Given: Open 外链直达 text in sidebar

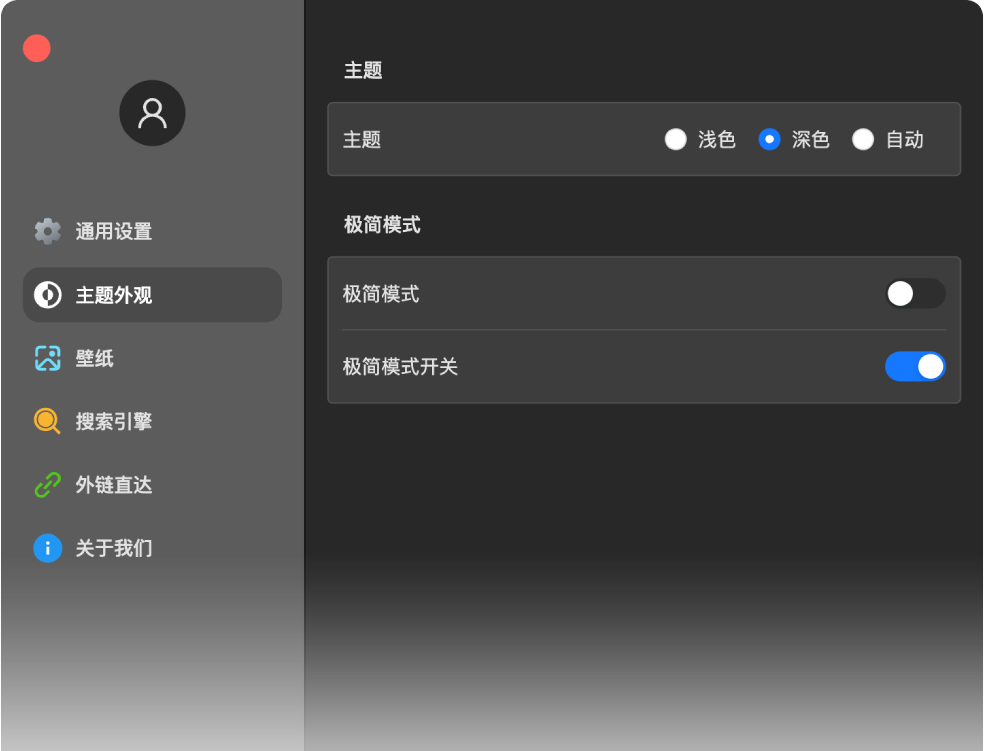Looking at the screenshot, I should click(114, 485).
